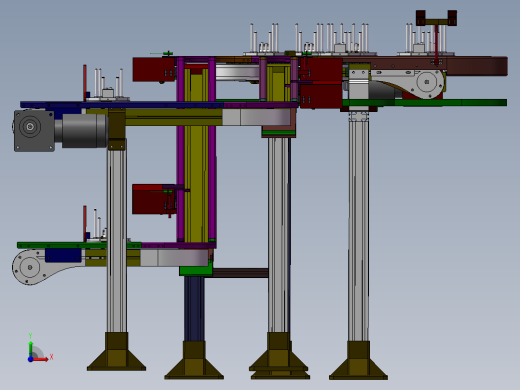Select the green top plate of the lower-left conveyor

point(79,245)
